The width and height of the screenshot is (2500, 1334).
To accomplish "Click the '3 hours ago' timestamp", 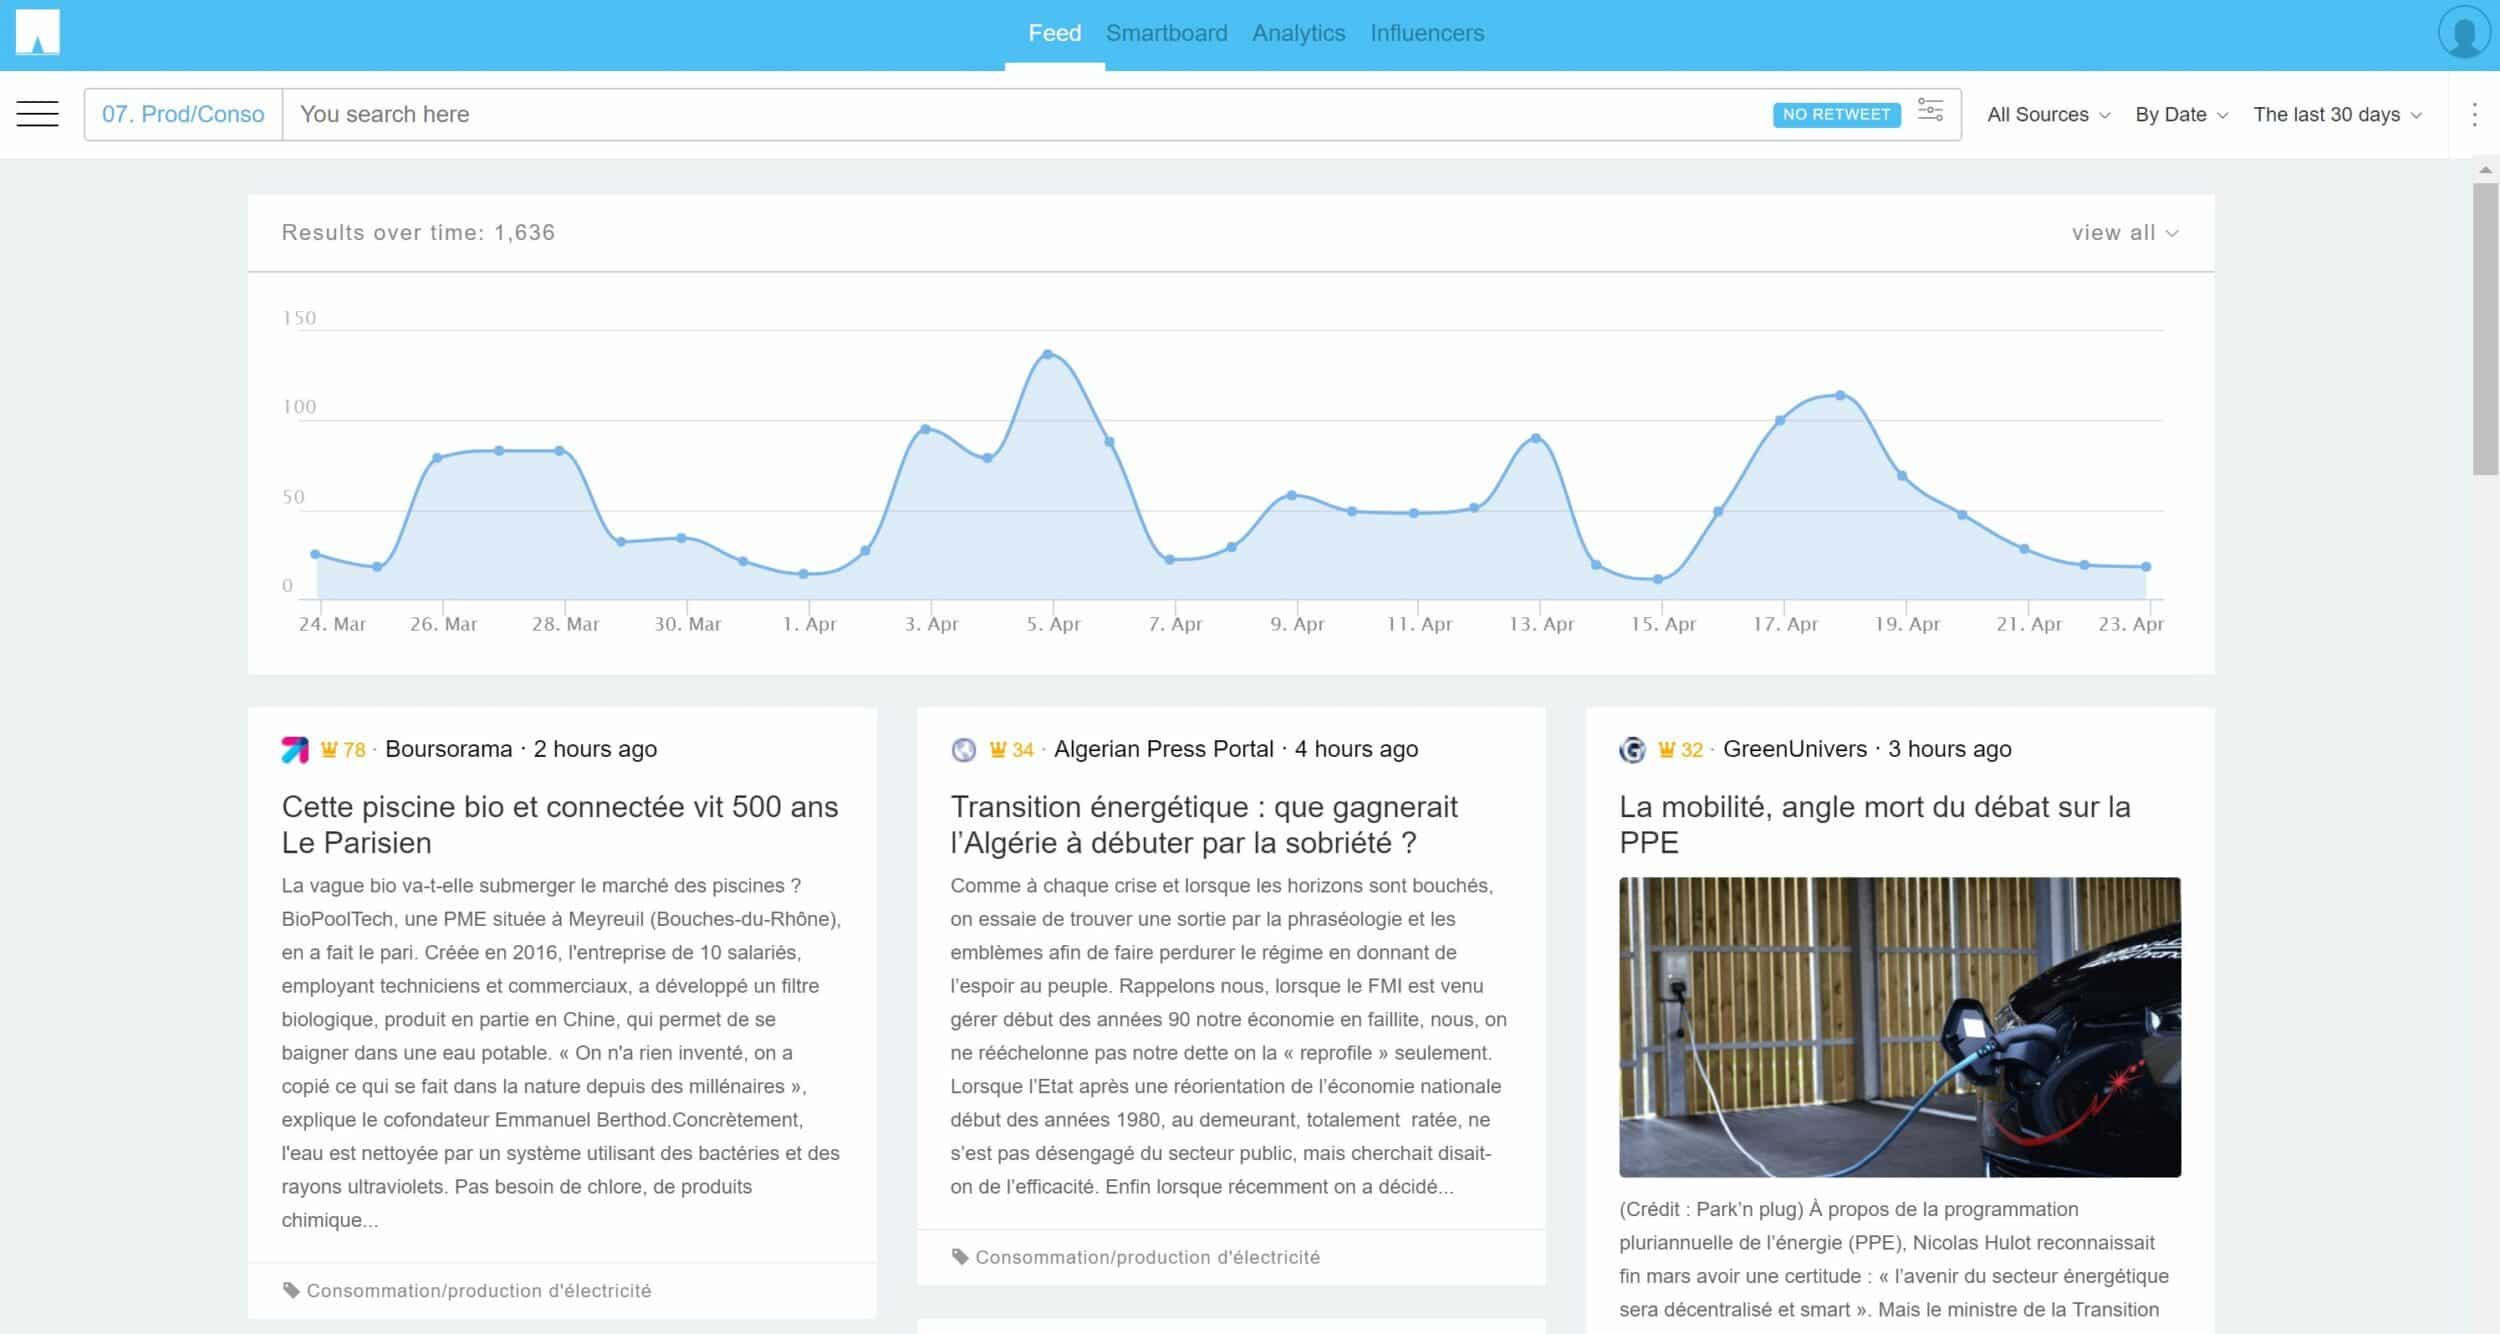I will [x=1949, y=749].
